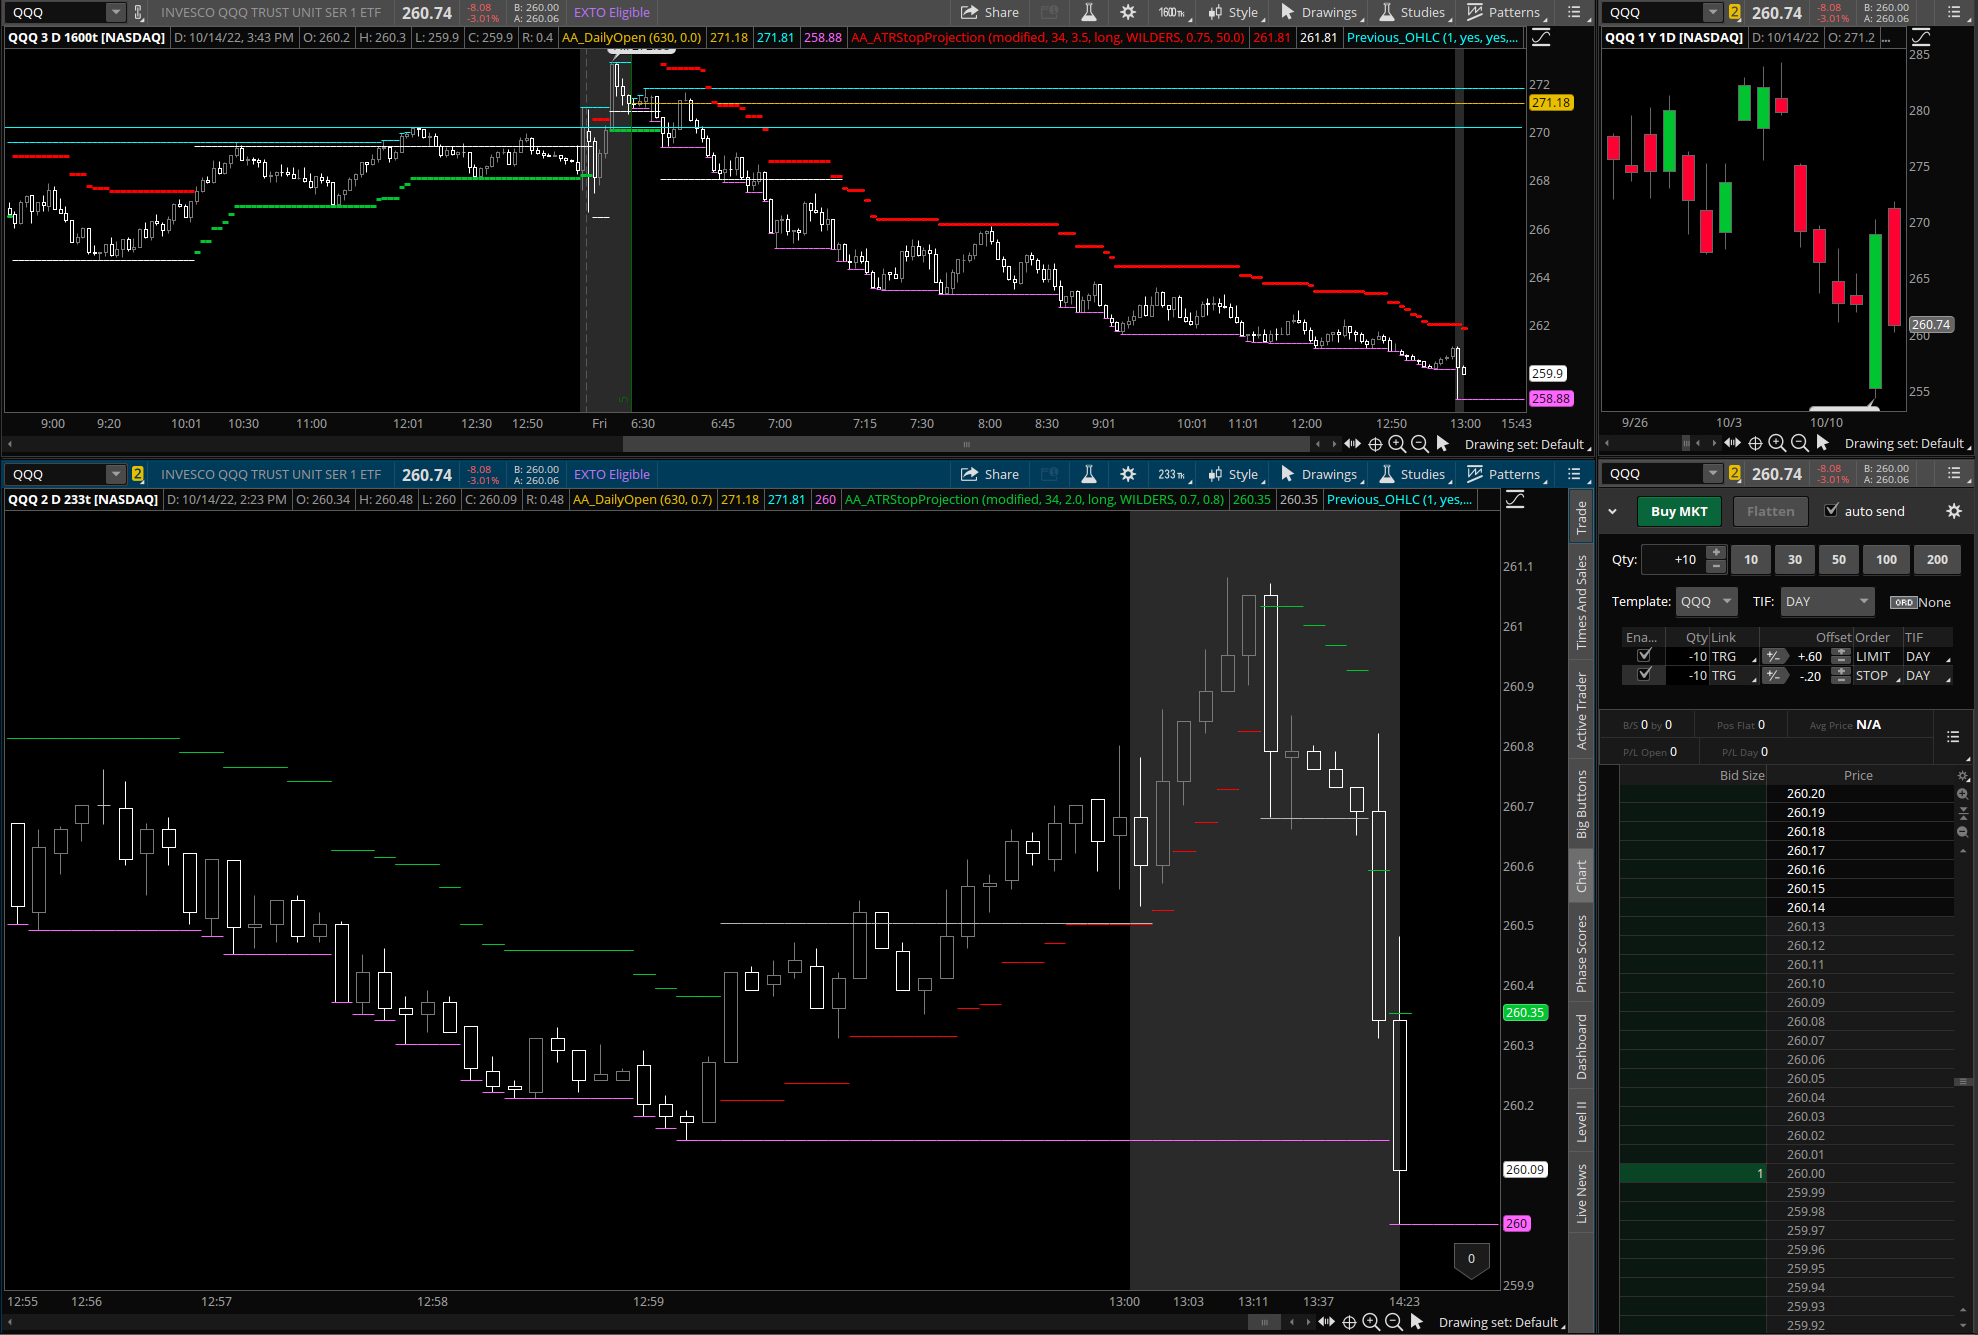Open Share menu in the top chart toolbar
The image size is (1978, 1335).
989,12
